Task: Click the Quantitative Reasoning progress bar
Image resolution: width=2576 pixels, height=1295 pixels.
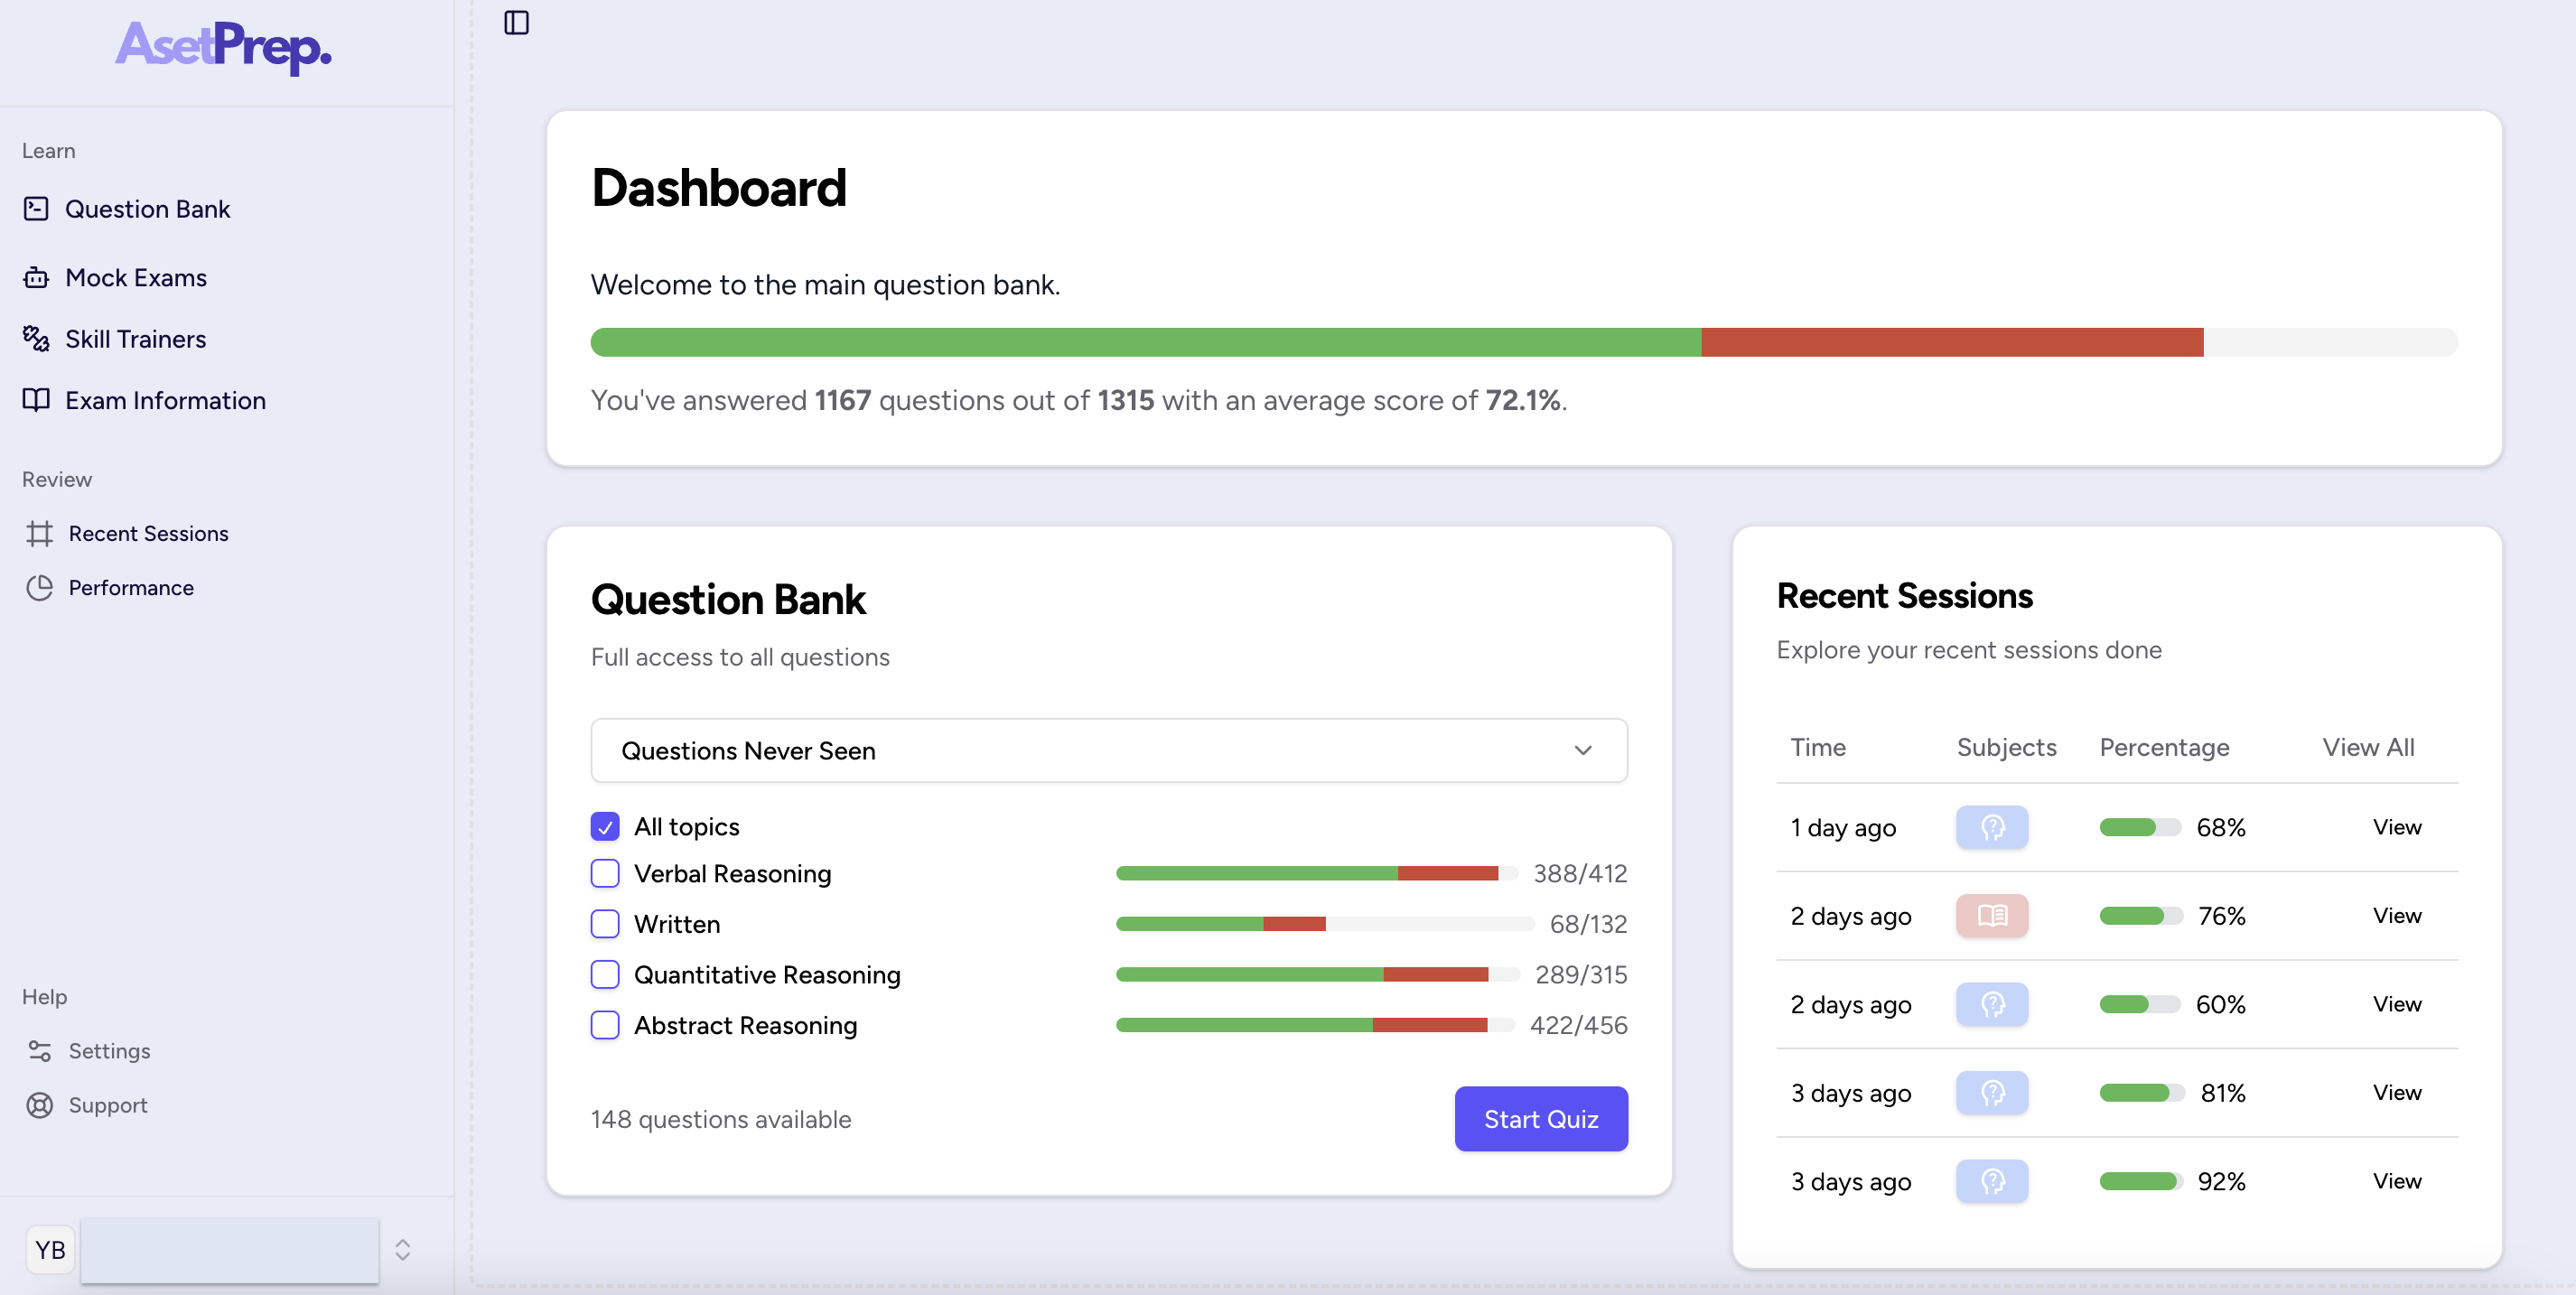Action: (1318, 974)
